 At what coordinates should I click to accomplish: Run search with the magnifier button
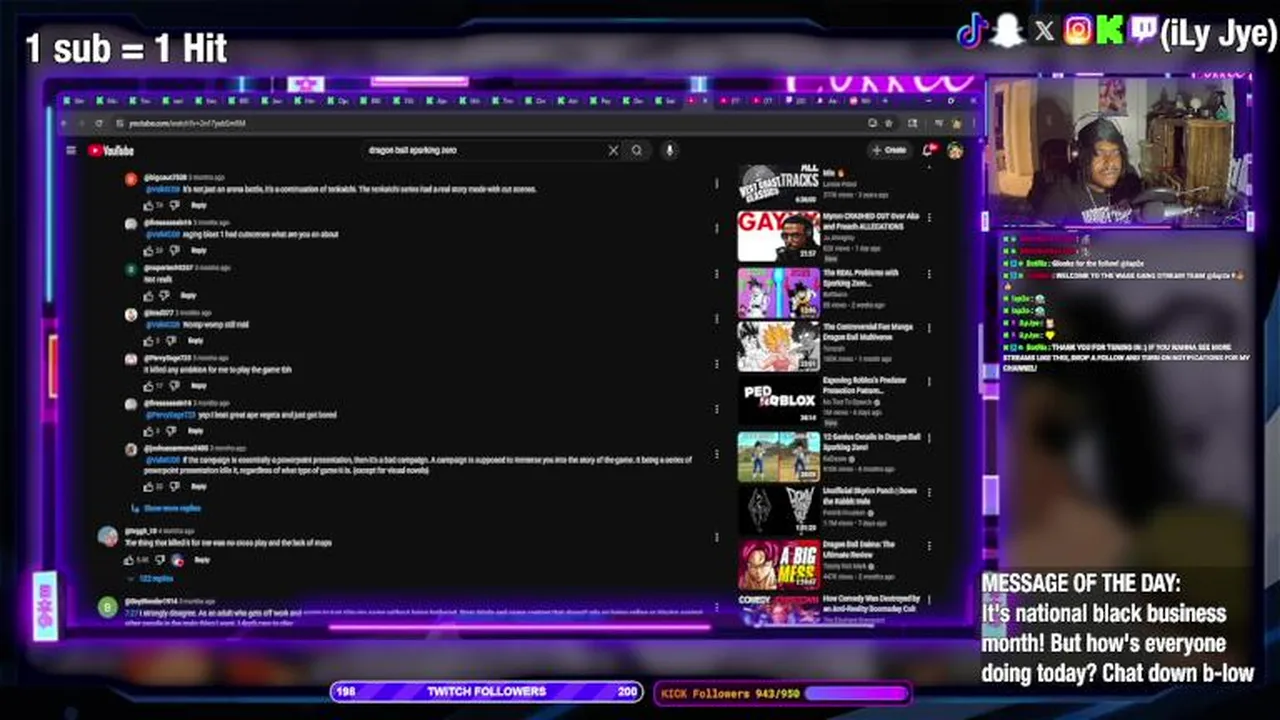(637, 150)
